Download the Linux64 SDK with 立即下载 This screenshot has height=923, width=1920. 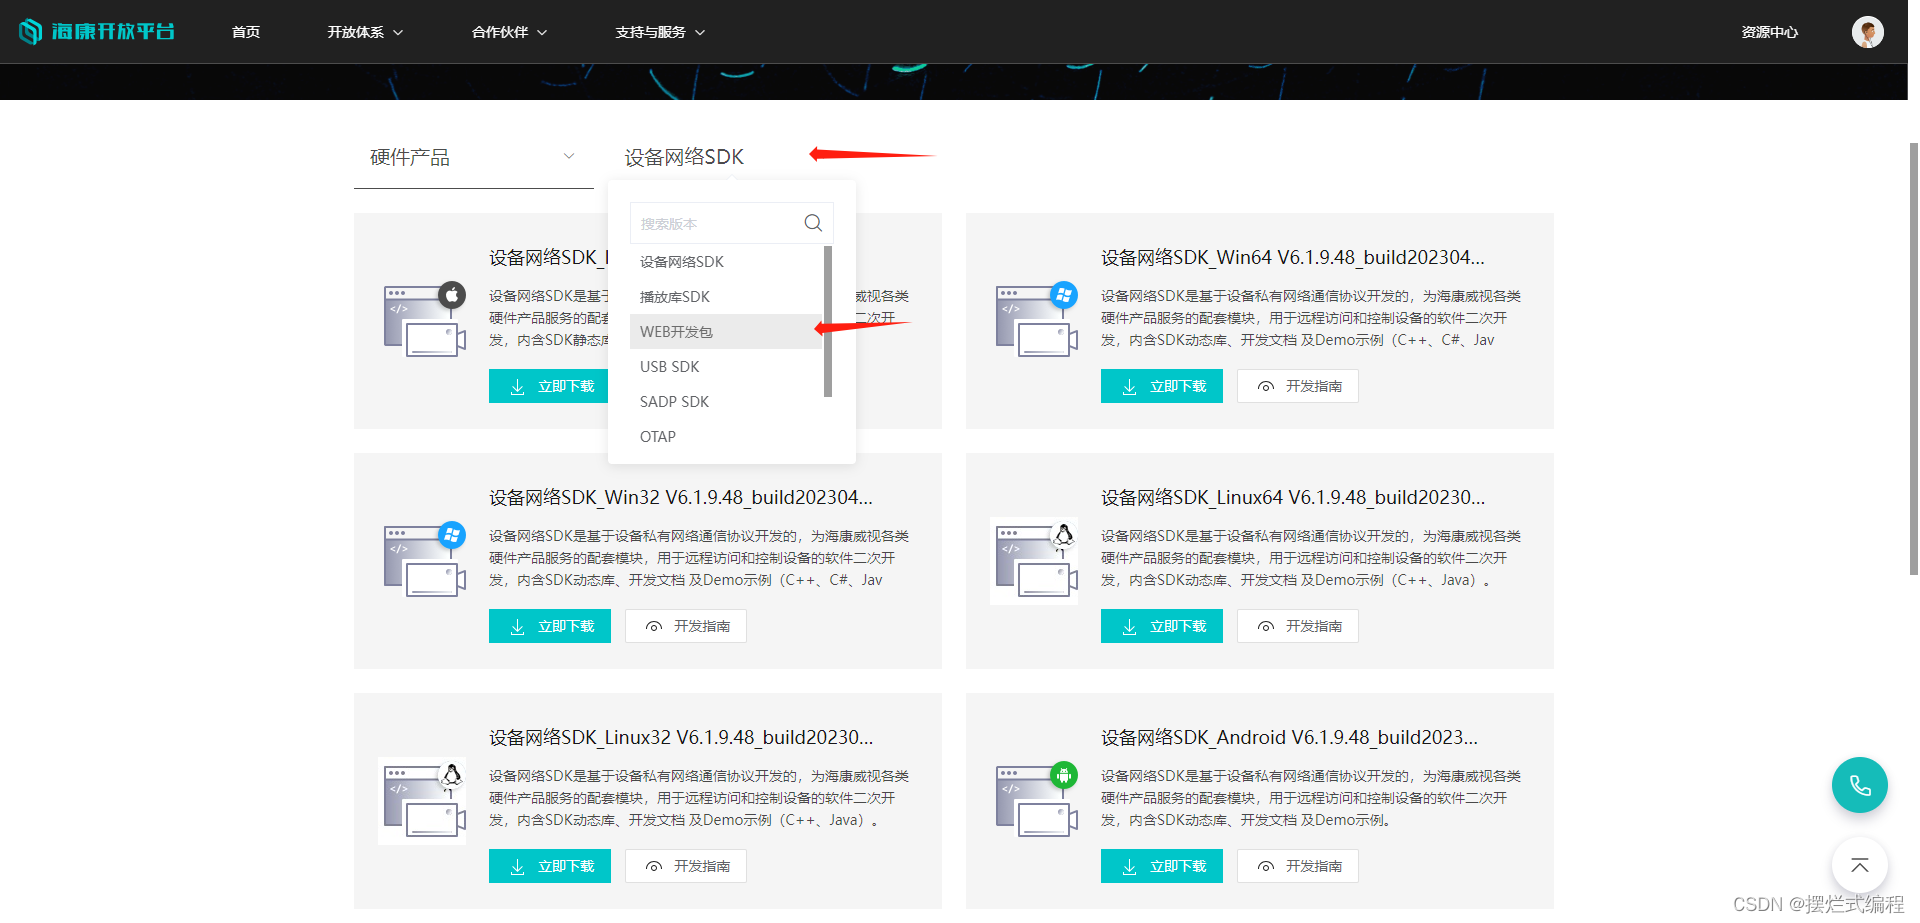point(1162,626)
